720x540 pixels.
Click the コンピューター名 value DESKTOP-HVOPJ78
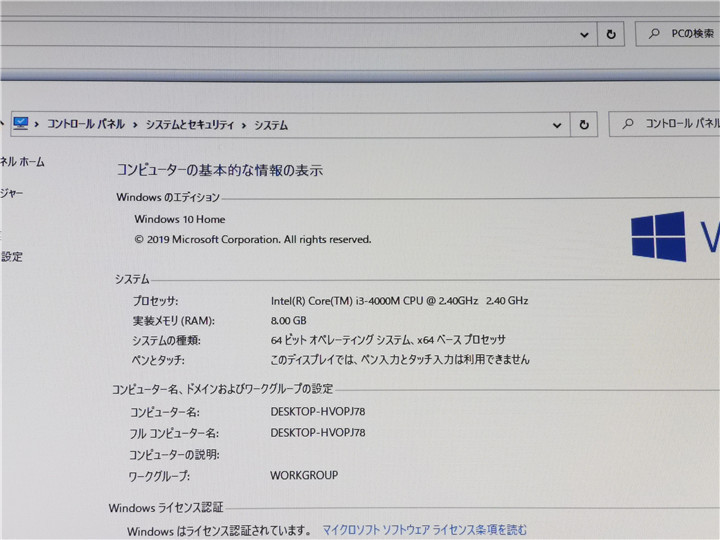coord(318,411)
